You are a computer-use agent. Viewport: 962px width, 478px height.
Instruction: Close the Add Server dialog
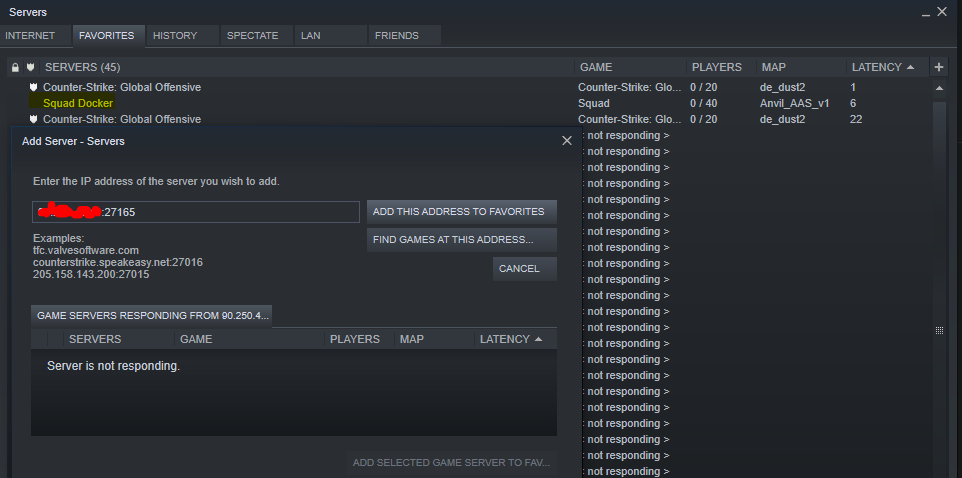click(x=567, y=141)
